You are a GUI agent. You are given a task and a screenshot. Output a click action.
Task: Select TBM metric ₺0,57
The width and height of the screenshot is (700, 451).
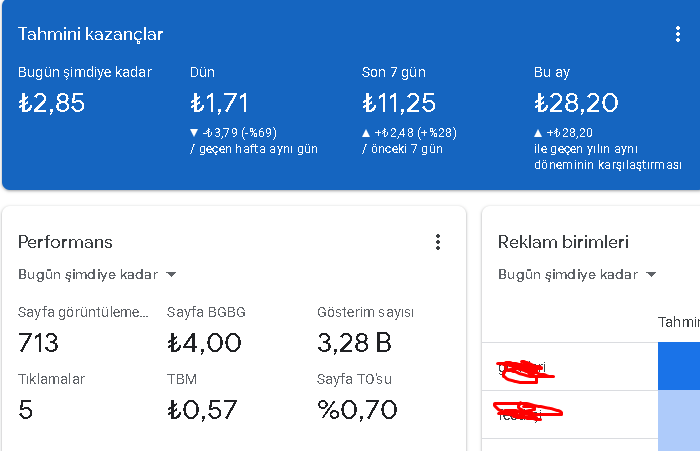point(202,409)
